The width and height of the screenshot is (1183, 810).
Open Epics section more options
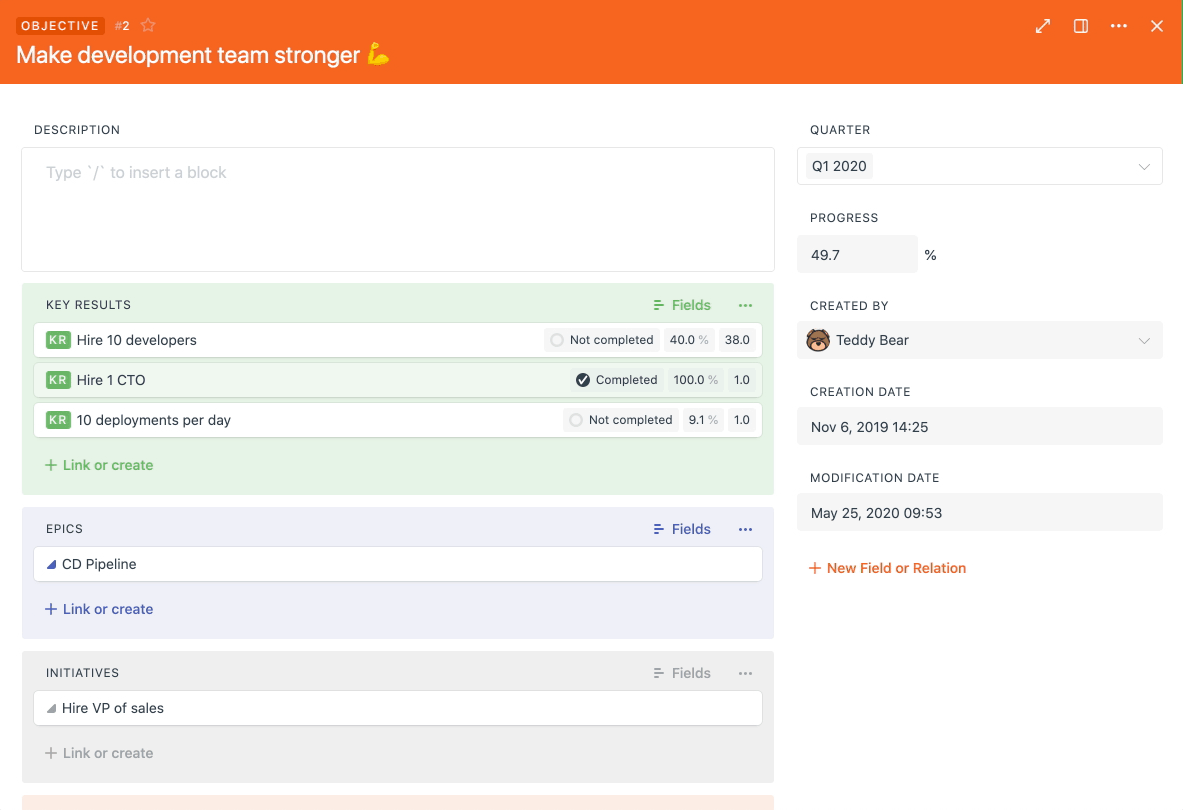[745, 529]
